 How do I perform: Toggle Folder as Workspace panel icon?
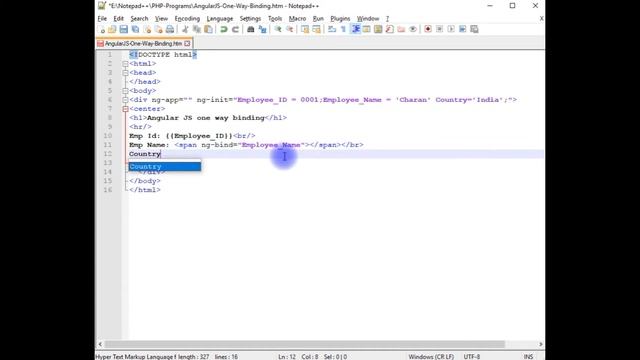click(401, 29)
